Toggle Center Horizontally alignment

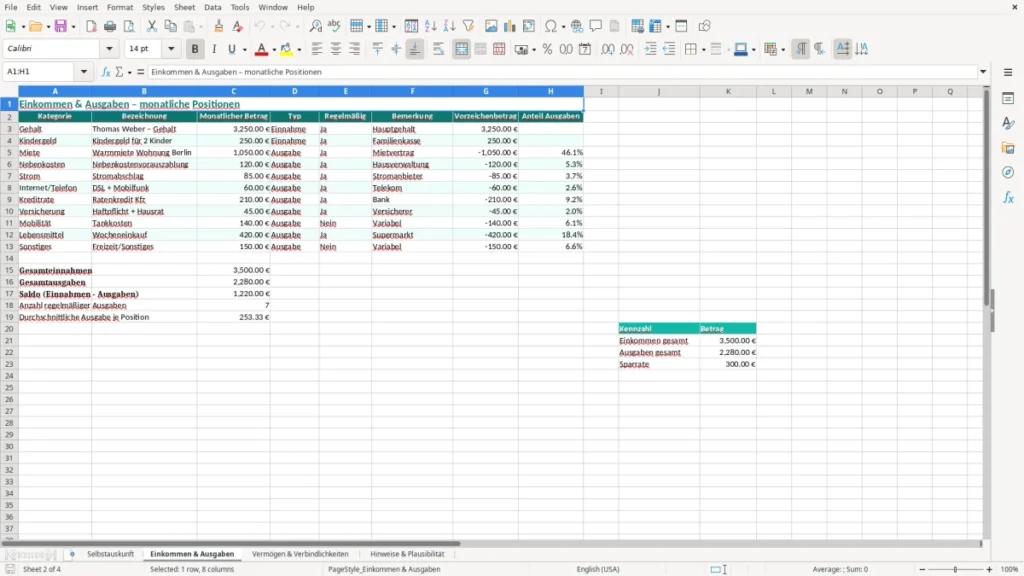click(336, 49)
